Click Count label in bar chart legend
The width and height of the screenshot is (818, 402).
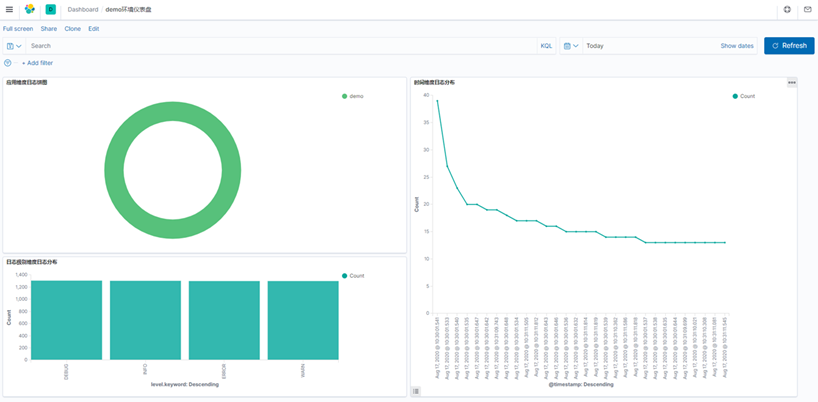click(357, 276)
